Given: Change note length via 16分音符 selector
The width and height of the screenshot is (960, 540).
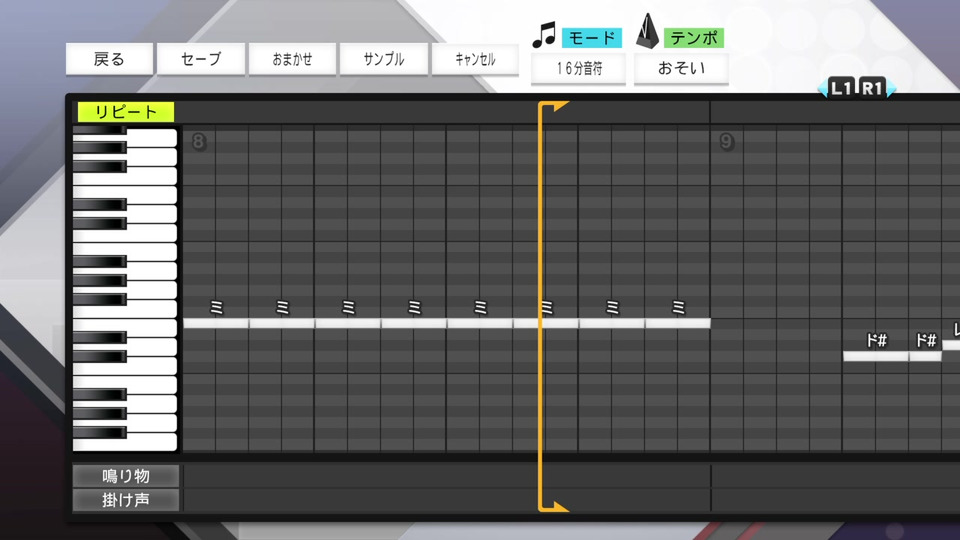Looking at the screenshot, I should [579, 68].
